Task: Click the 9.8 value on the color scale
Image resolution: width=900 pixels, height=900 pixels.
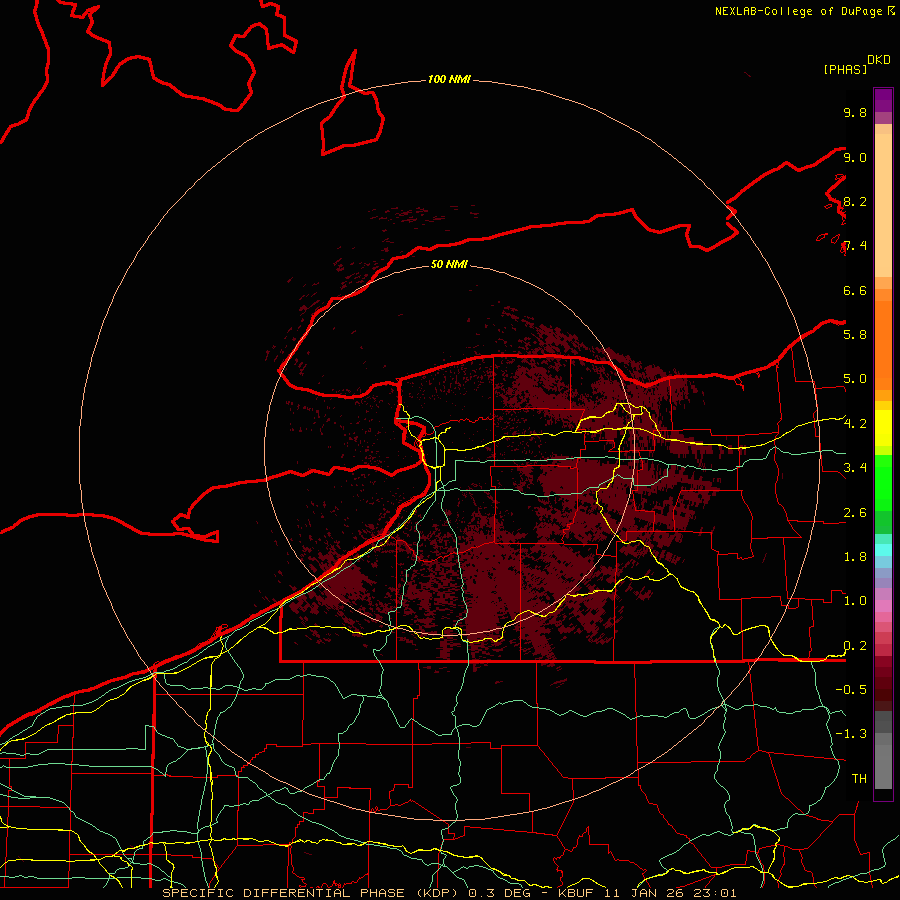Action: pyautogui.click(x=854, y=113)
